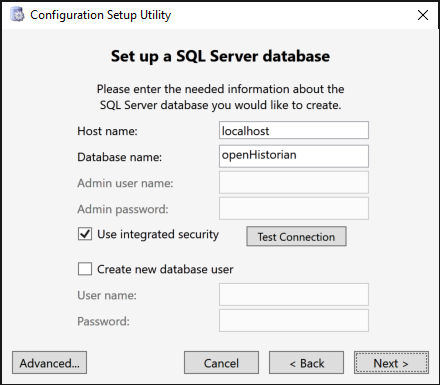Image resolution: width=440 pixels, height=385 pixels.
Task: Click the new user Password field
Action: (x=294, y=320)
